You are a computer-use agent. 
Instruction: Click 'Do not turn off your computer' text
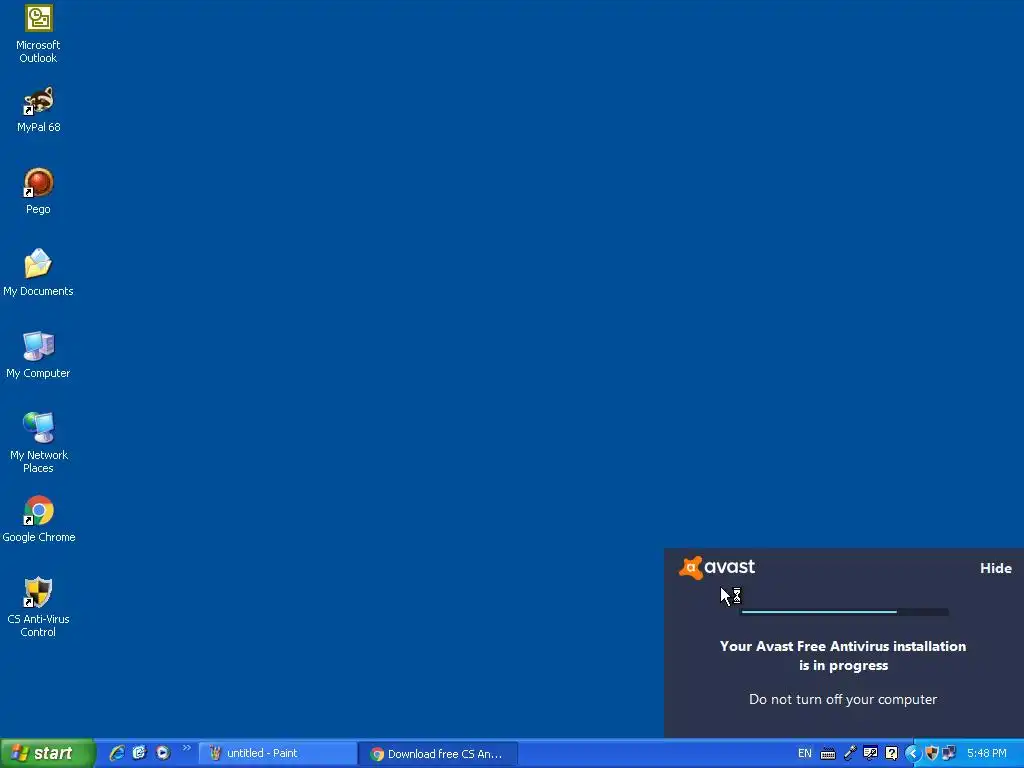[x=842, y=699]
